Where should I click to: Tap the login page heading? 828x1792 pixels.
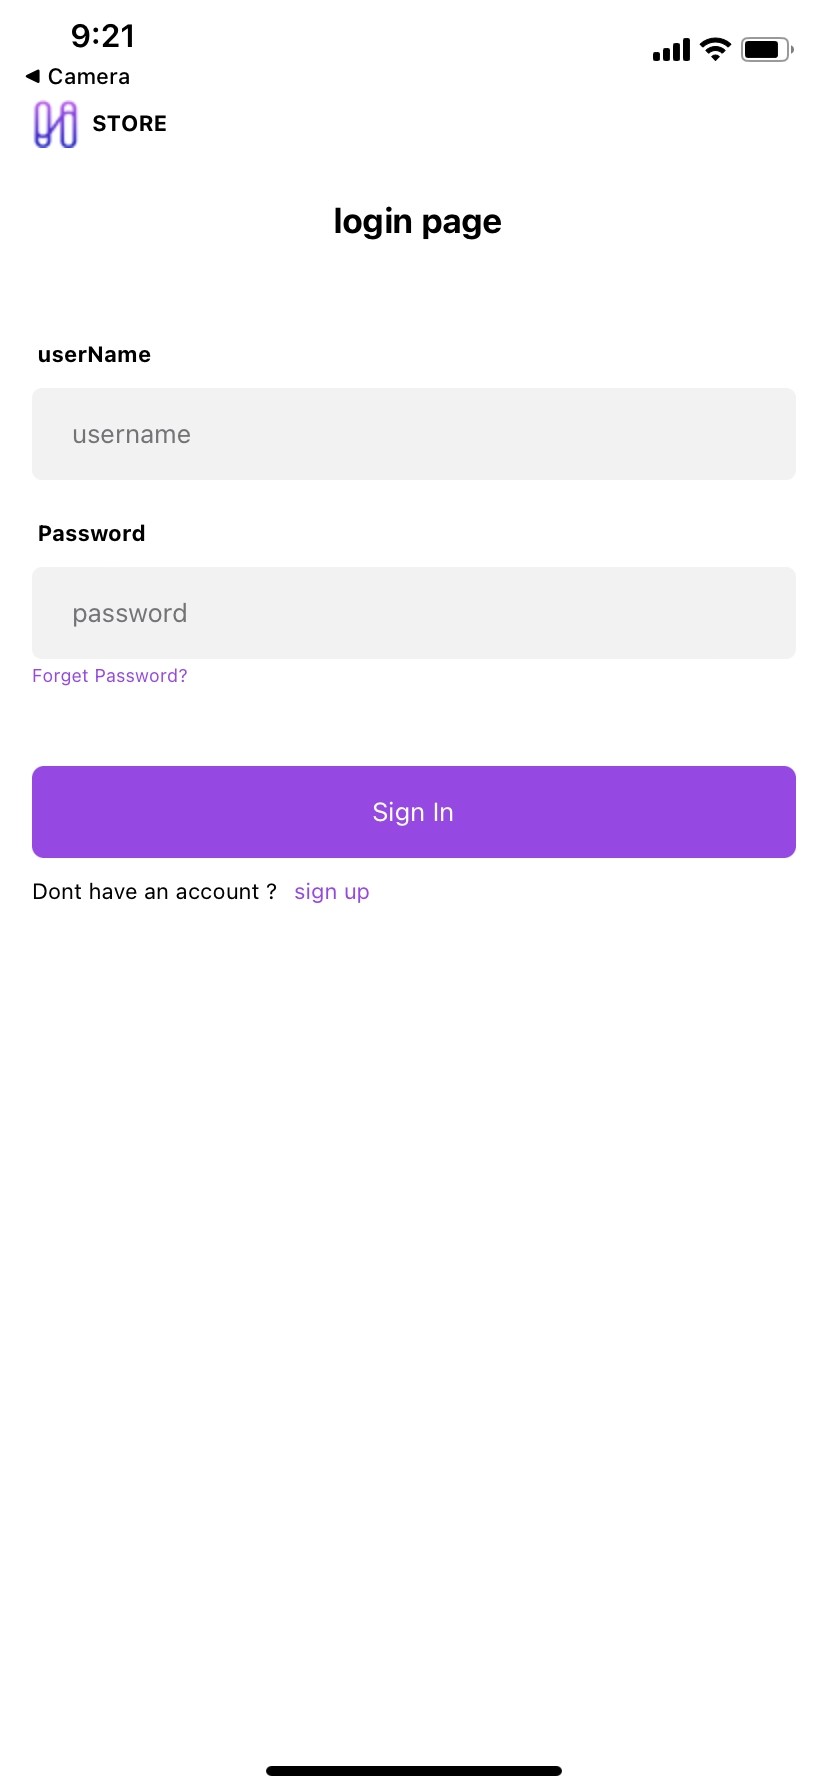click(417, 222)
